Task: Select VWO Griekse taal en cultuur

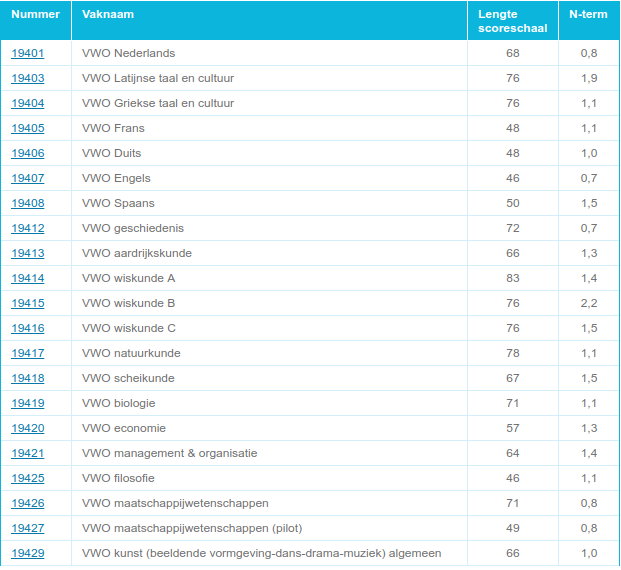Action: point(158,103)
